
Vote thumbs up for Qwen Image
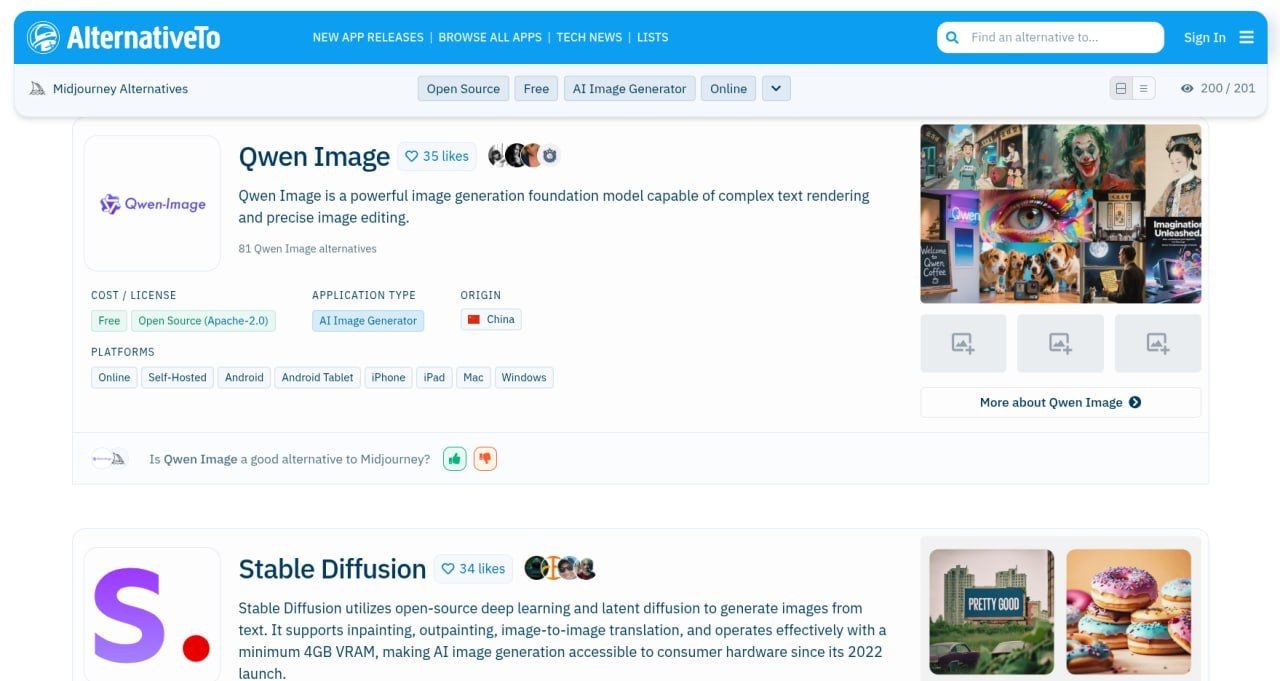point(455,459)
